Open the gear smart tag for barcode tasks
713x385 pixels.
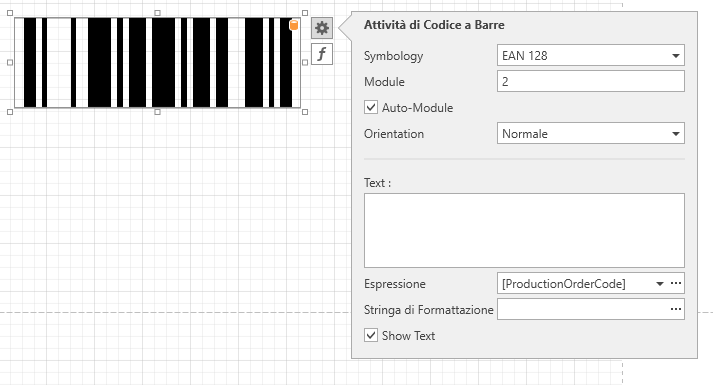[322, 28]
